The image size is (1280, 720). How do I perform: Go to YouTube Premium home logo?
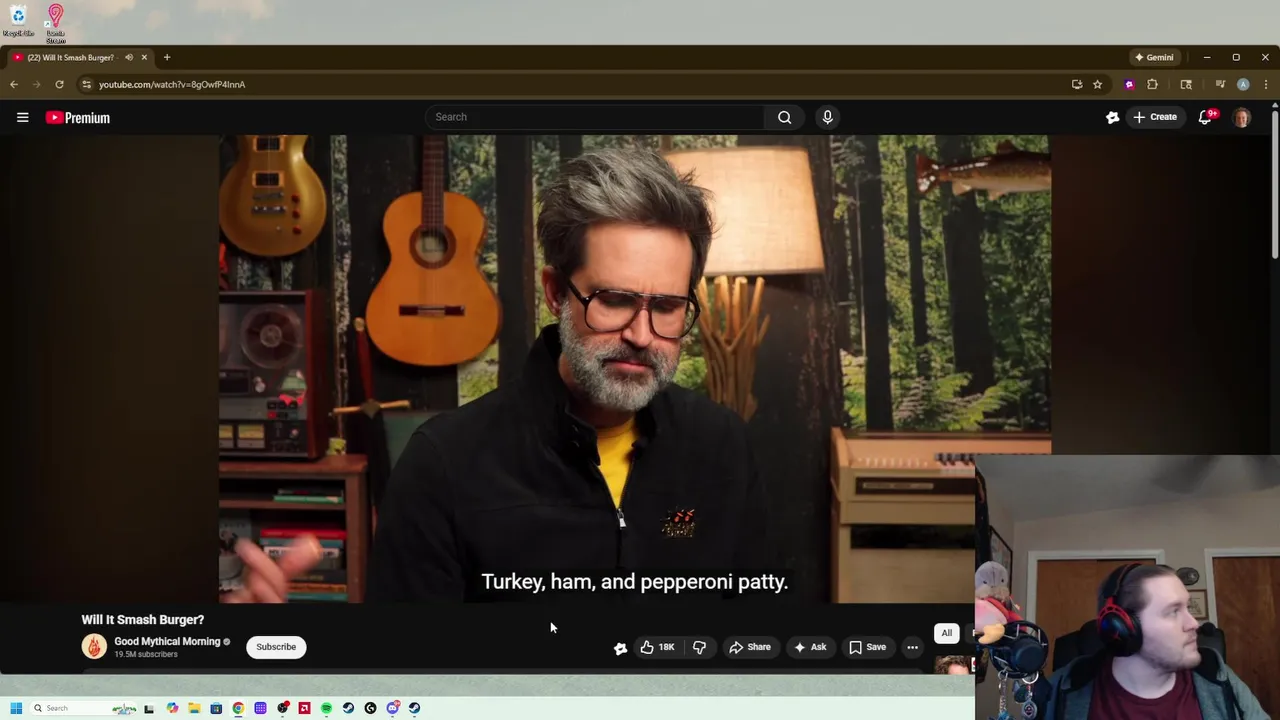78,118
